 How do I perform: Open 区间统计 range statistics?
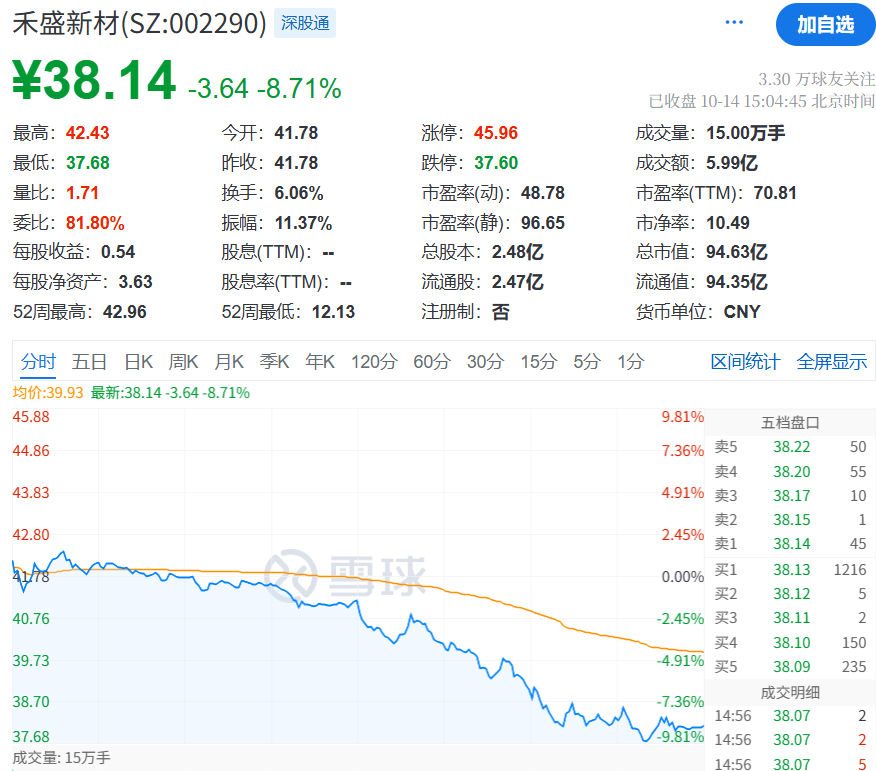click(x=745, y=362)
